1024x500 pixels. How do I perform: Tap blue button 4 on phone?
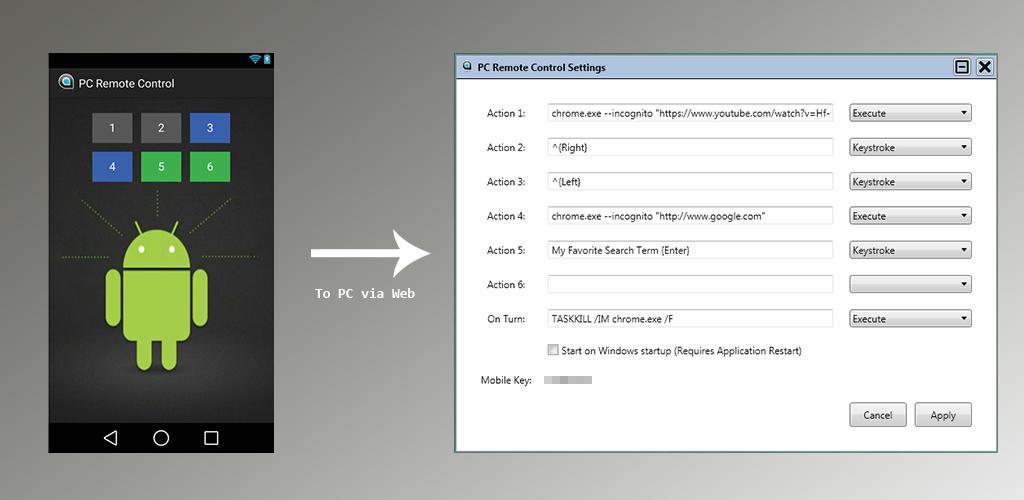coord(112,166)
